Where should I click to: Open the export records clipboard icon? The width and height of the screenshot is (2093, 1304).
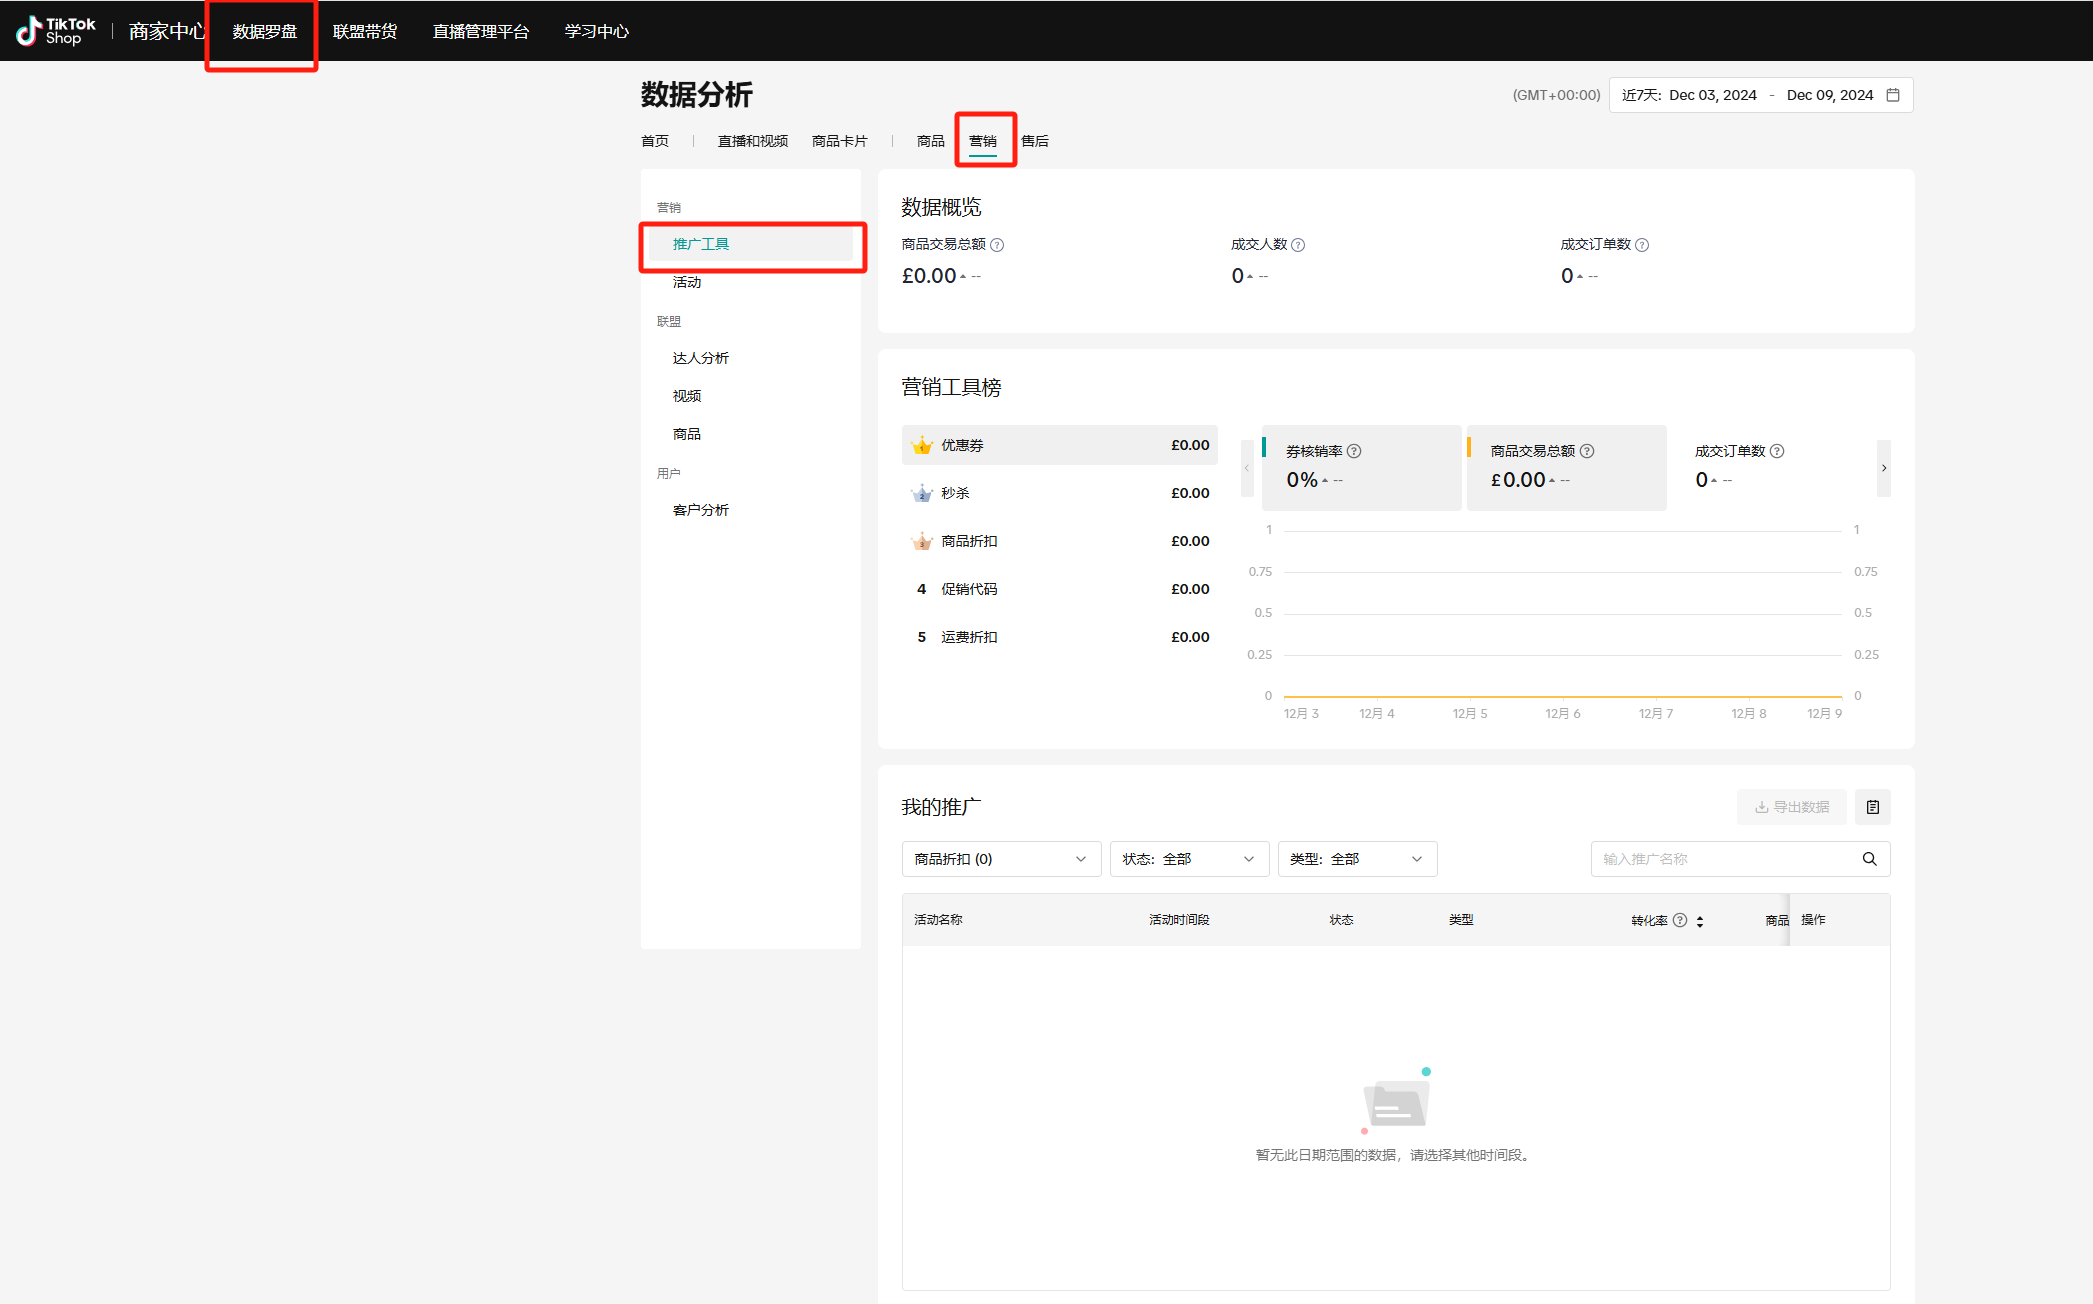pyautogui.click(x=1872, y=807)
